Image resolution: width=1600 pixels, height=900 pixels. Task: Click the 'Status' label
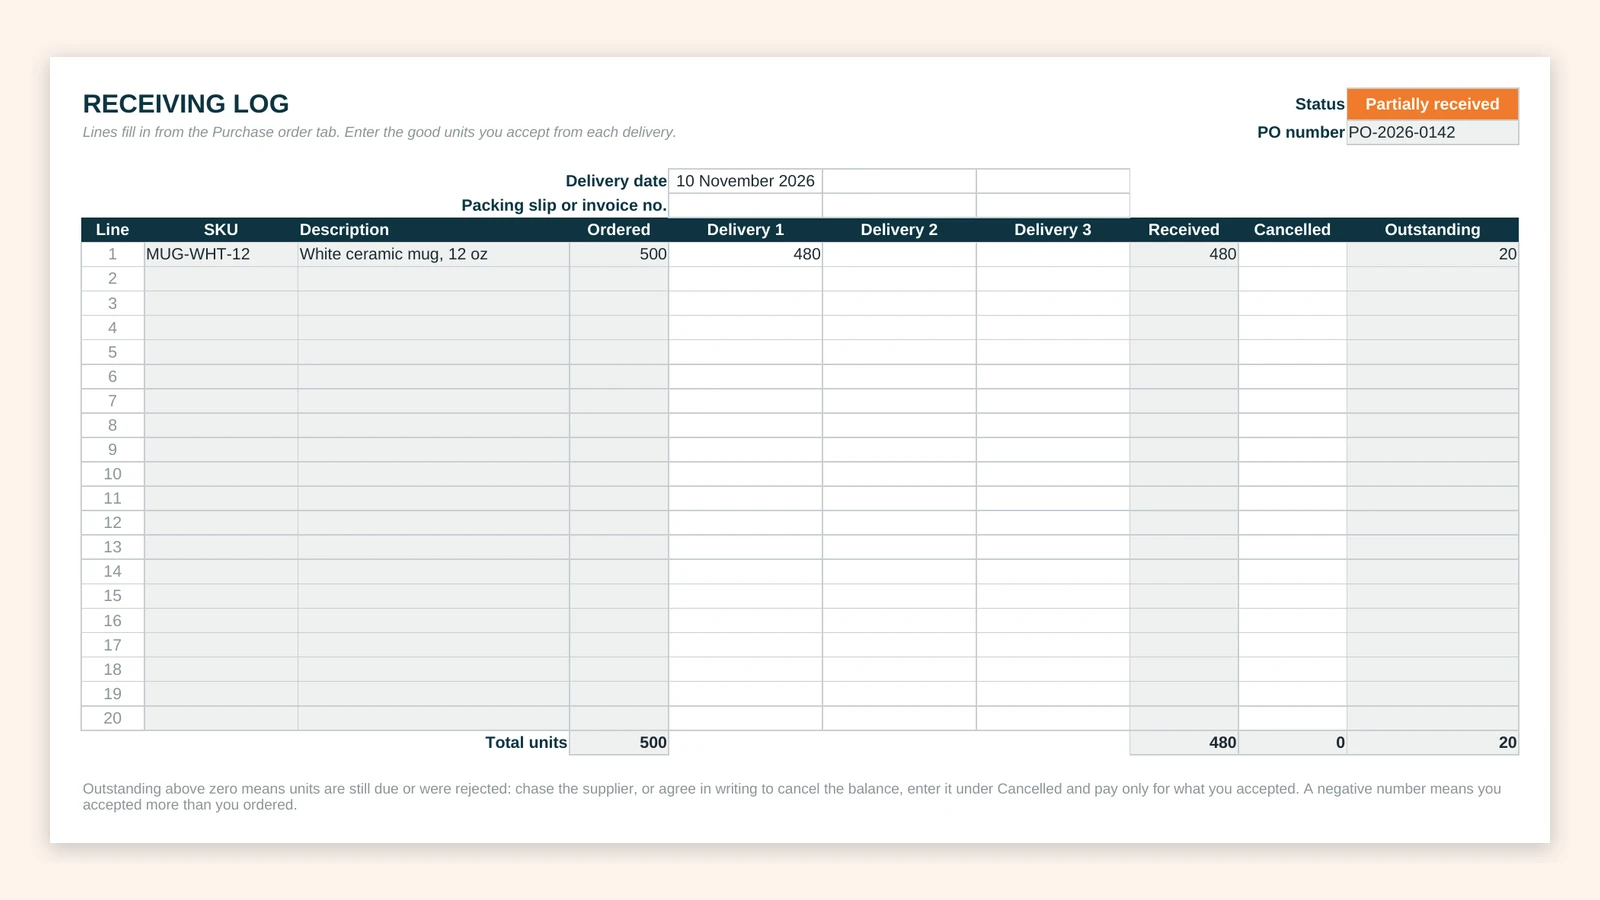(1320, 104)
